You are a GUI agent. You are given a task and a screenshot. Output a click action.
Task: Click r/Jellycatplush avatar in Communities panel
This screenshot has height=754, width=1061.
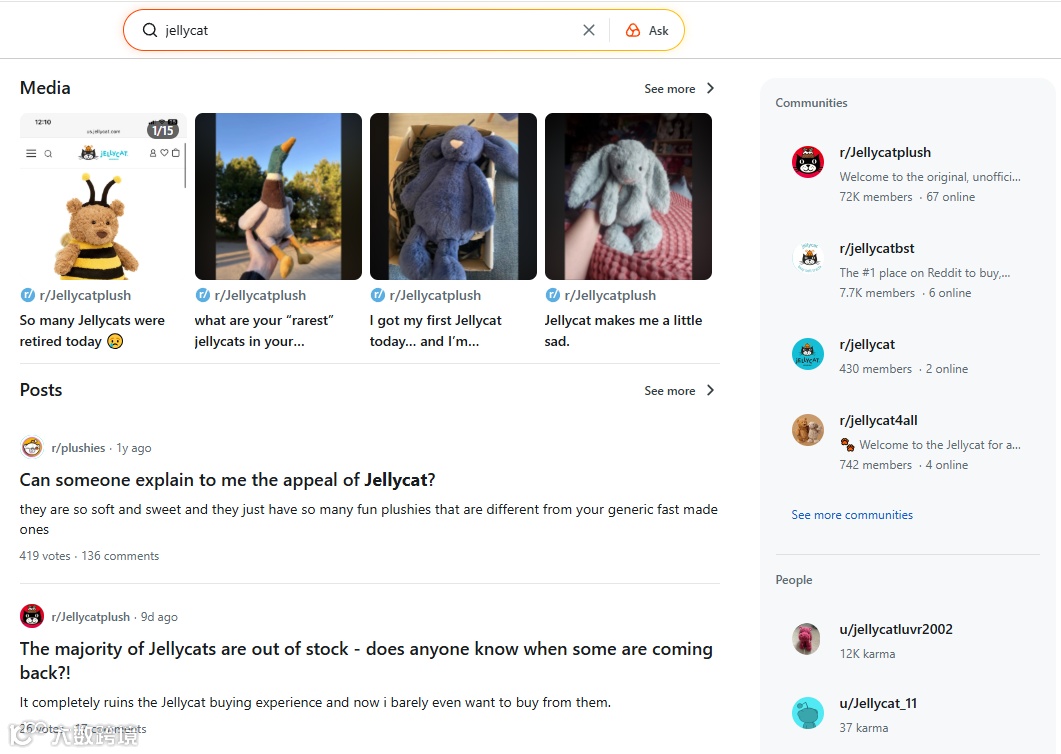coord(808,162)
